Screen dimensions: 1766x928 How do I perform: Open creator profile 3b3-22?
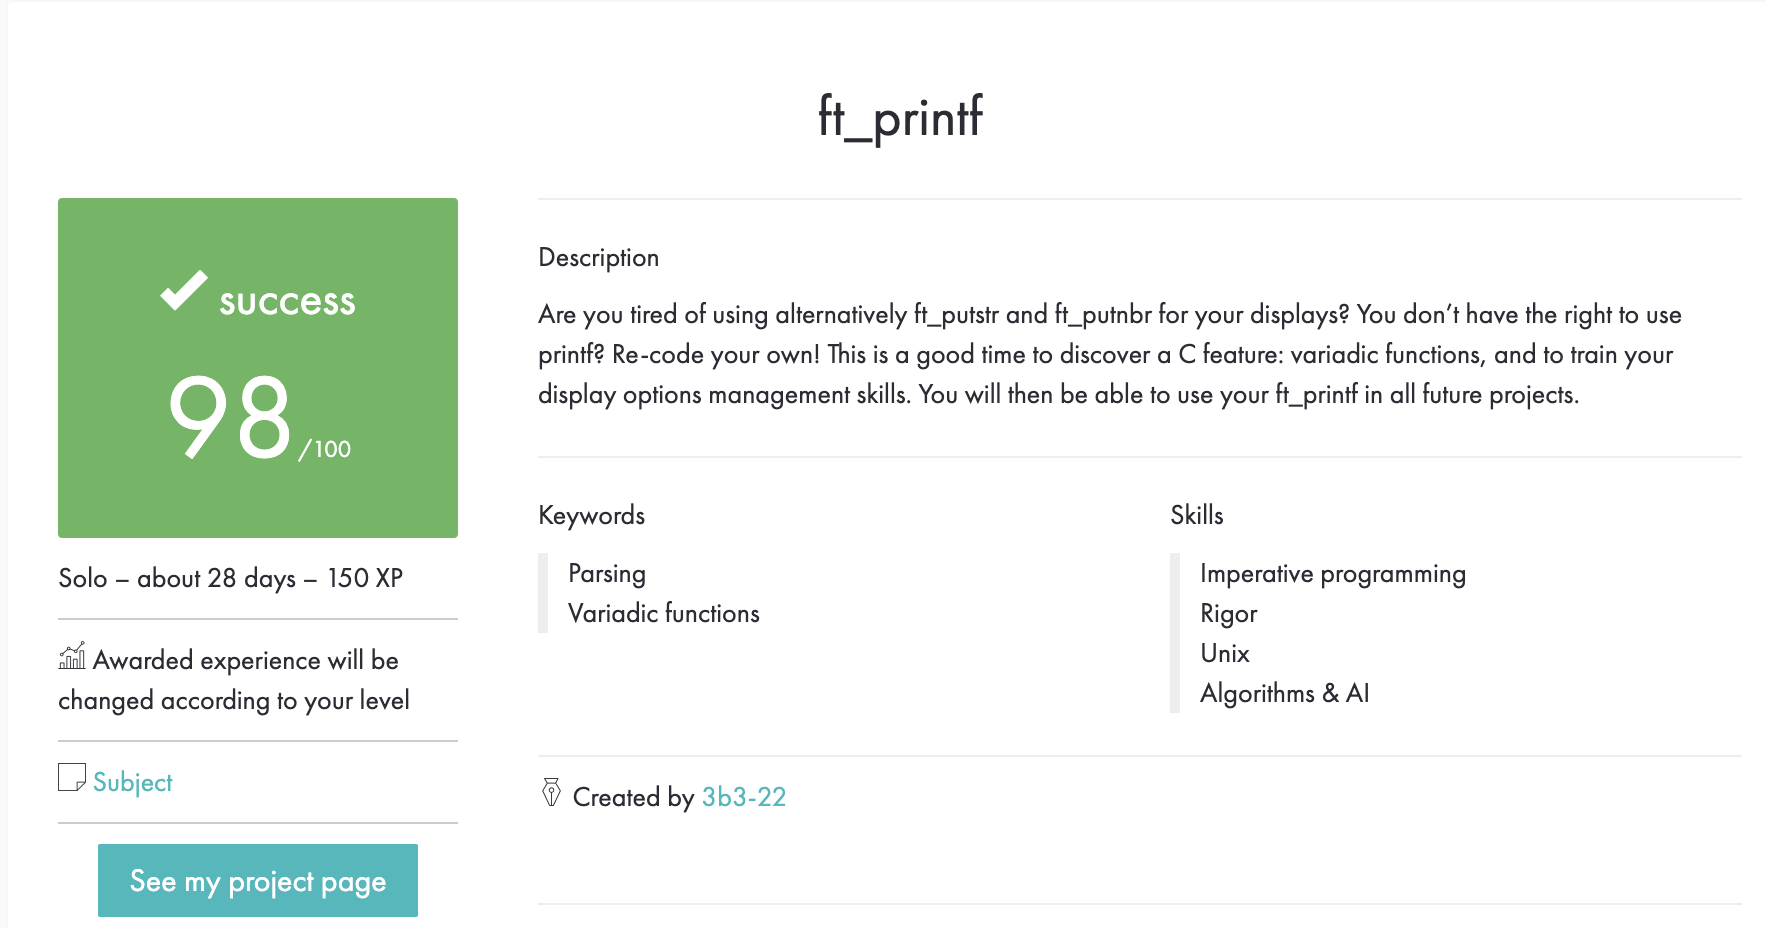click(743, 797)
